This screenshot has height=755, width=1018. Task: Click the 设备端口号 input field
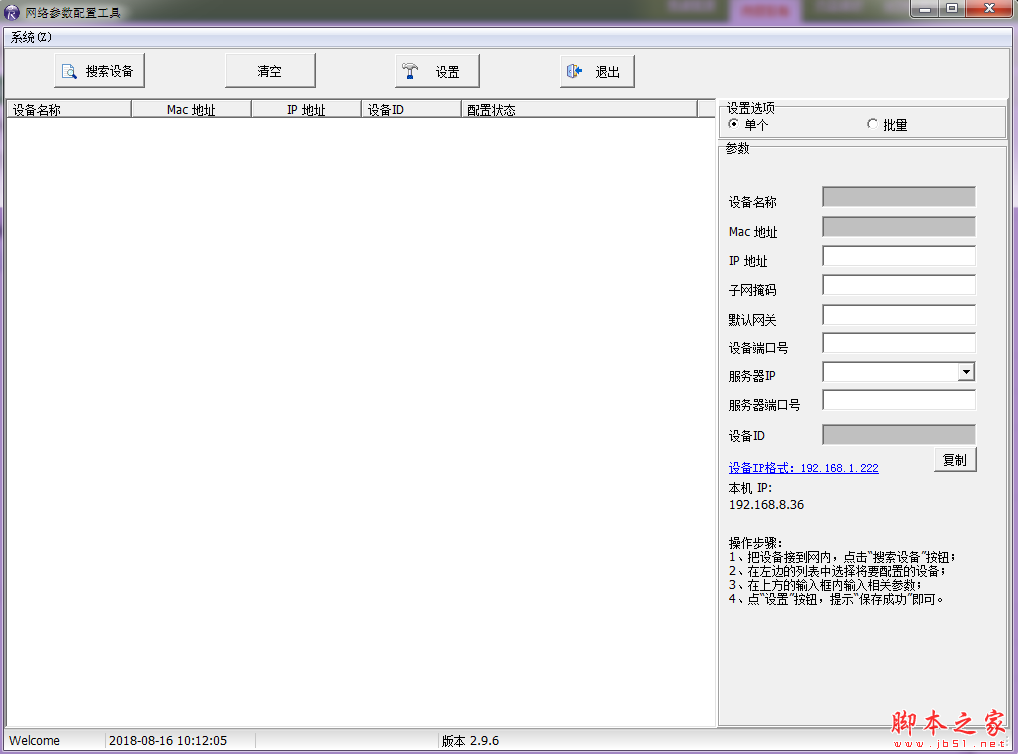[x=898, y=343]
